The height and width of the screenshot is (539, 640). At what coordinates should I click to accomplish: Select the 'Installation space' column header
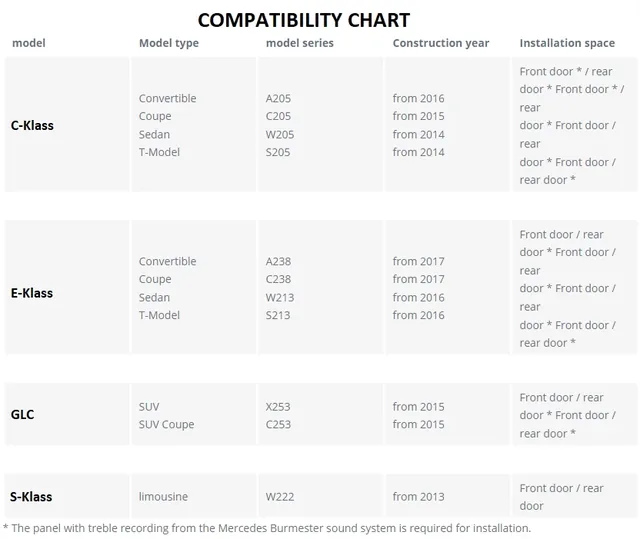point(567,43)
